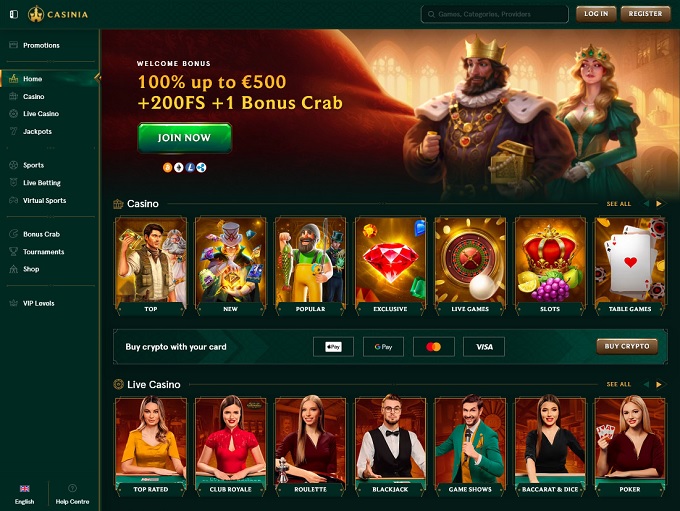Focus the games search field

494,14
